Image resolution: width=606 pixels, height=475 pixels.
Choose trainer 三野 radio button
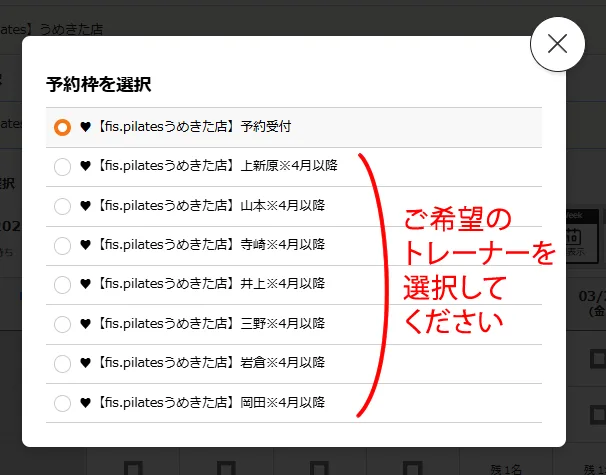point(62,324)
